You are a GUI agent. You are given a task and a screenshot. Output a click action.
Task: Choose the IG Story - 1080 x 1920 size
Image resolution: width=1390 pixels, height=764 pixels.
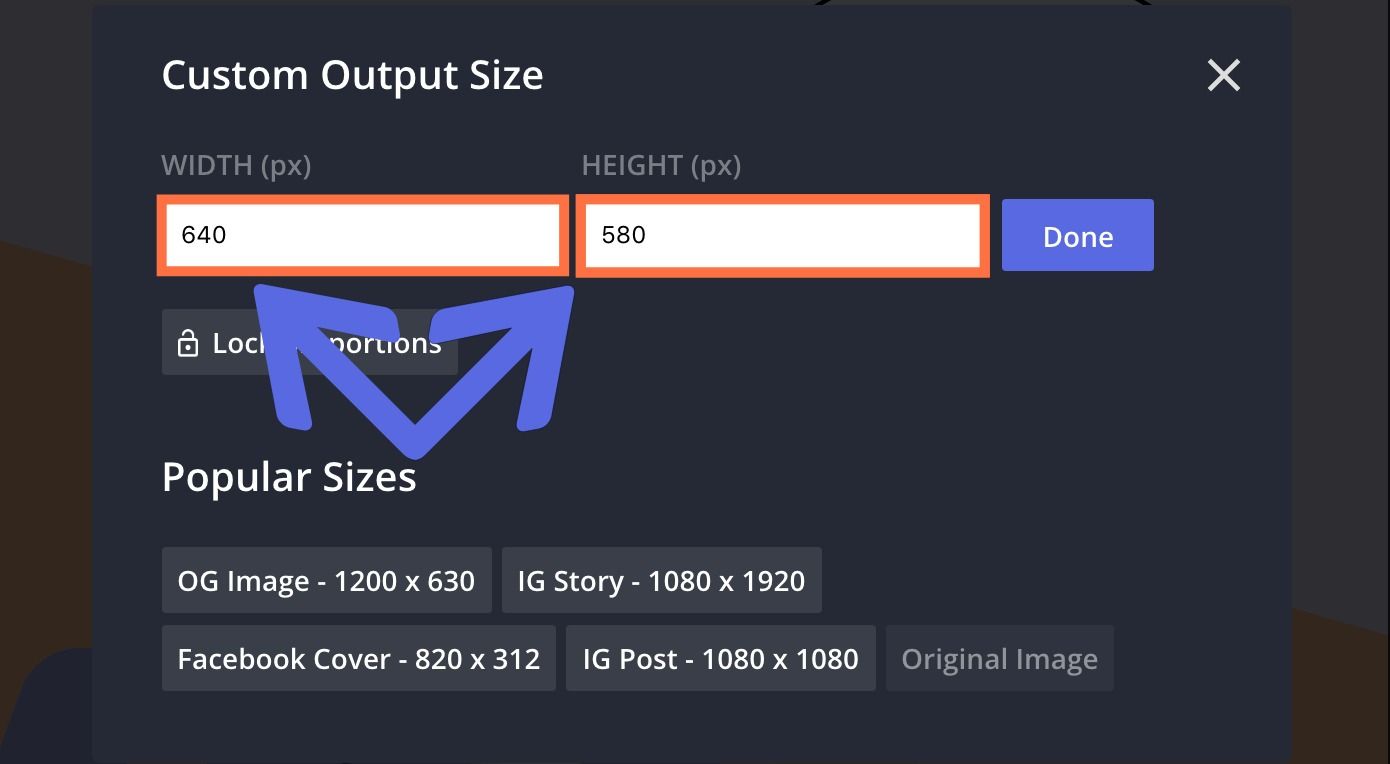pyautogui.click(x=661, y=581)
